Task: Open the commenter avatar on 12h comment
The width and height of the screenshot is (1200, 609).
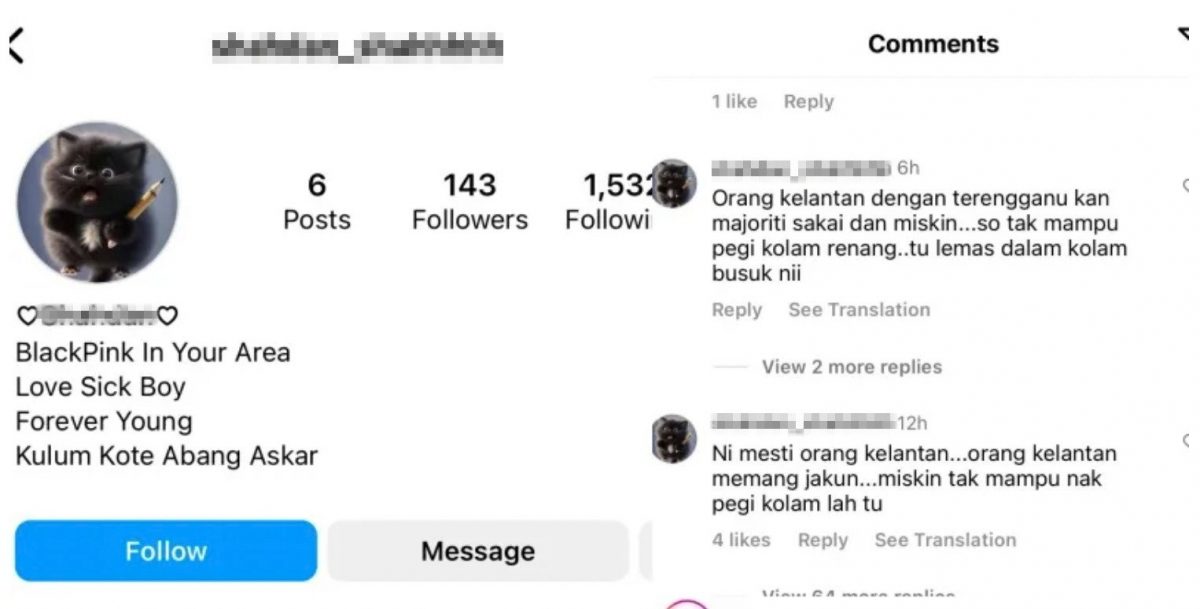Action: point(674,439)
